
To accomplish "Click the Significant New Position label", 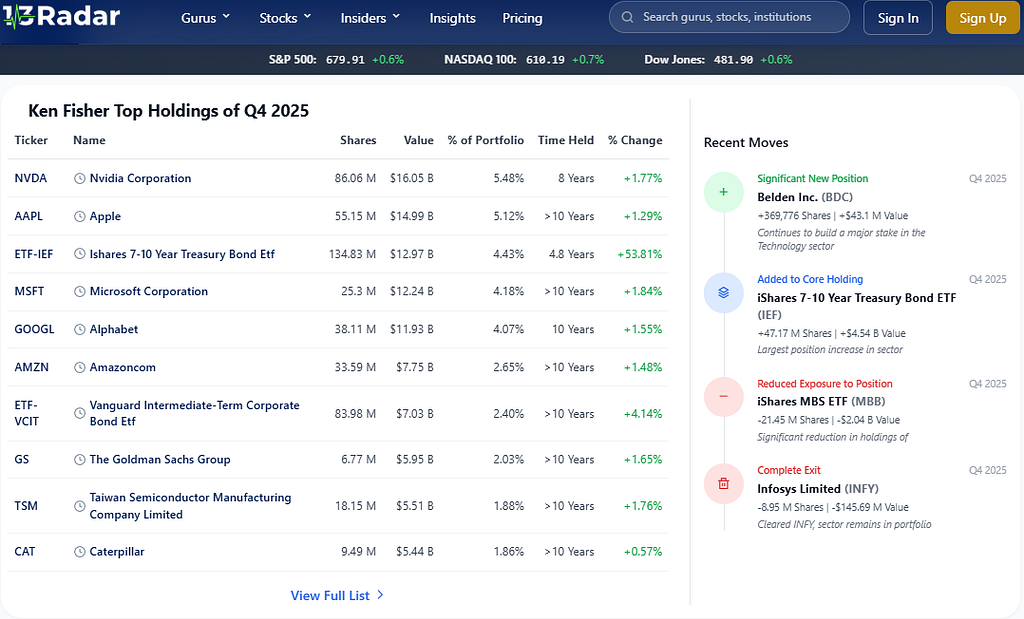I will point(812,179).
